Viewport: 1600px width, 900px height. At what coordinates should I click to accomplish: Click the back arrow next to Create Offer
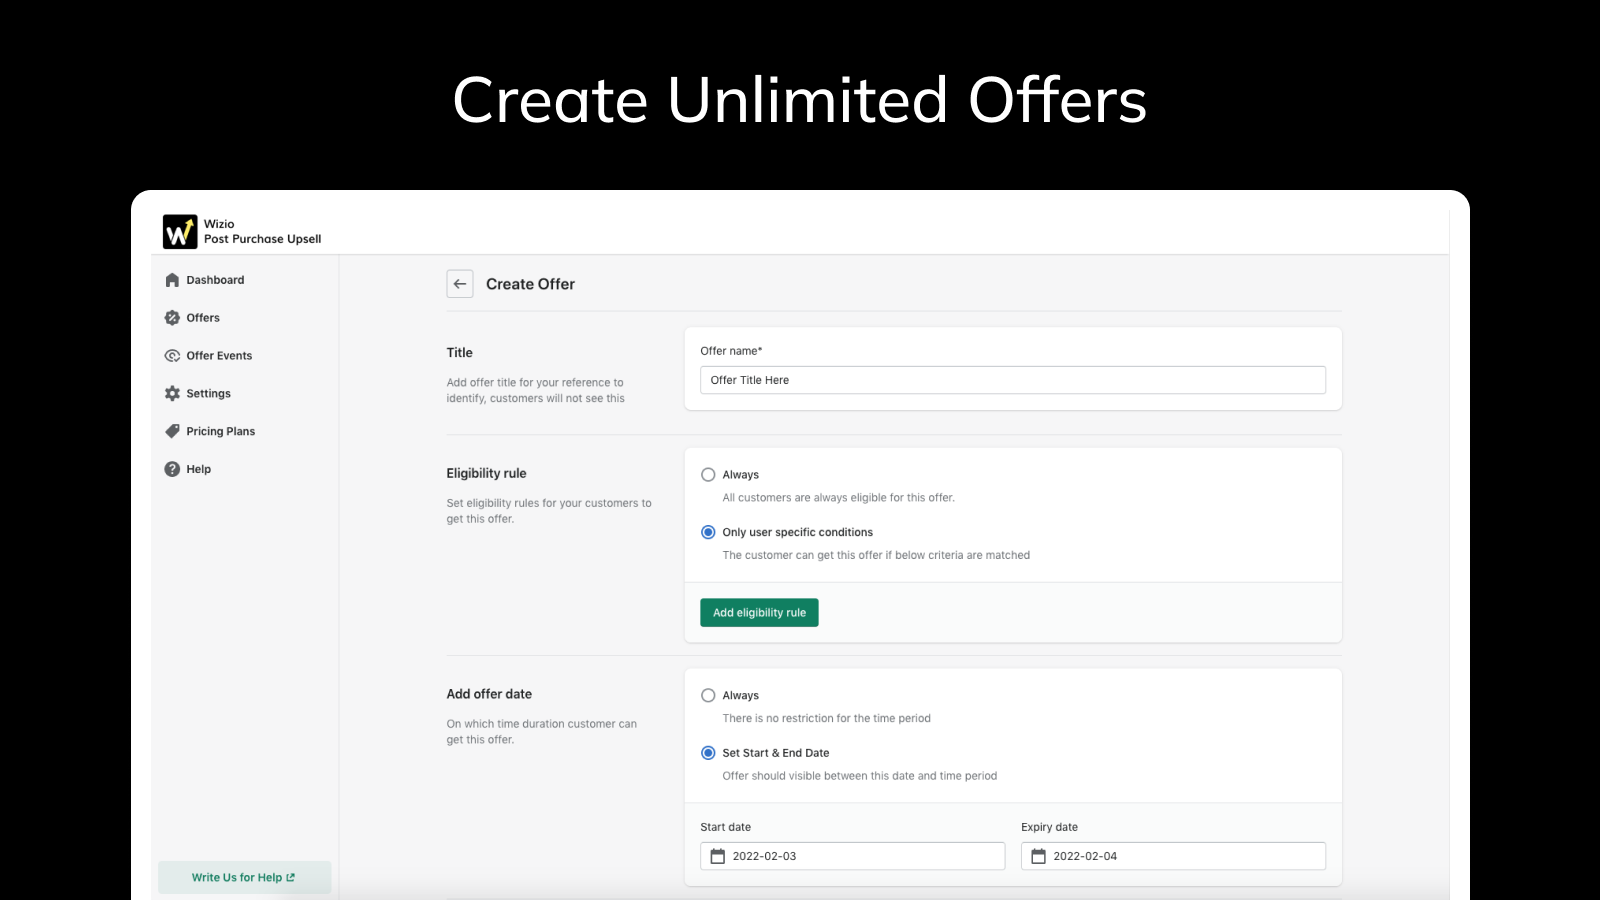pos(460,284)
